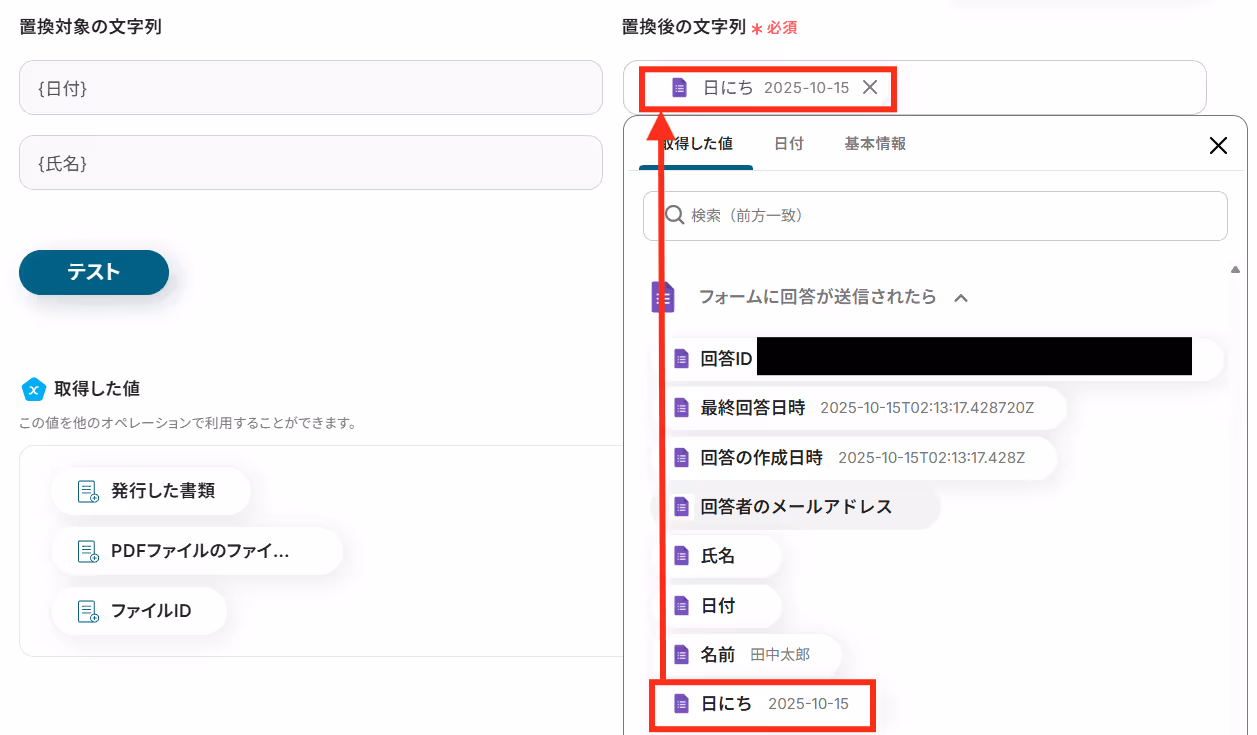Click the search magnifier icon
1257x735 pixels.
click(675, 215)
